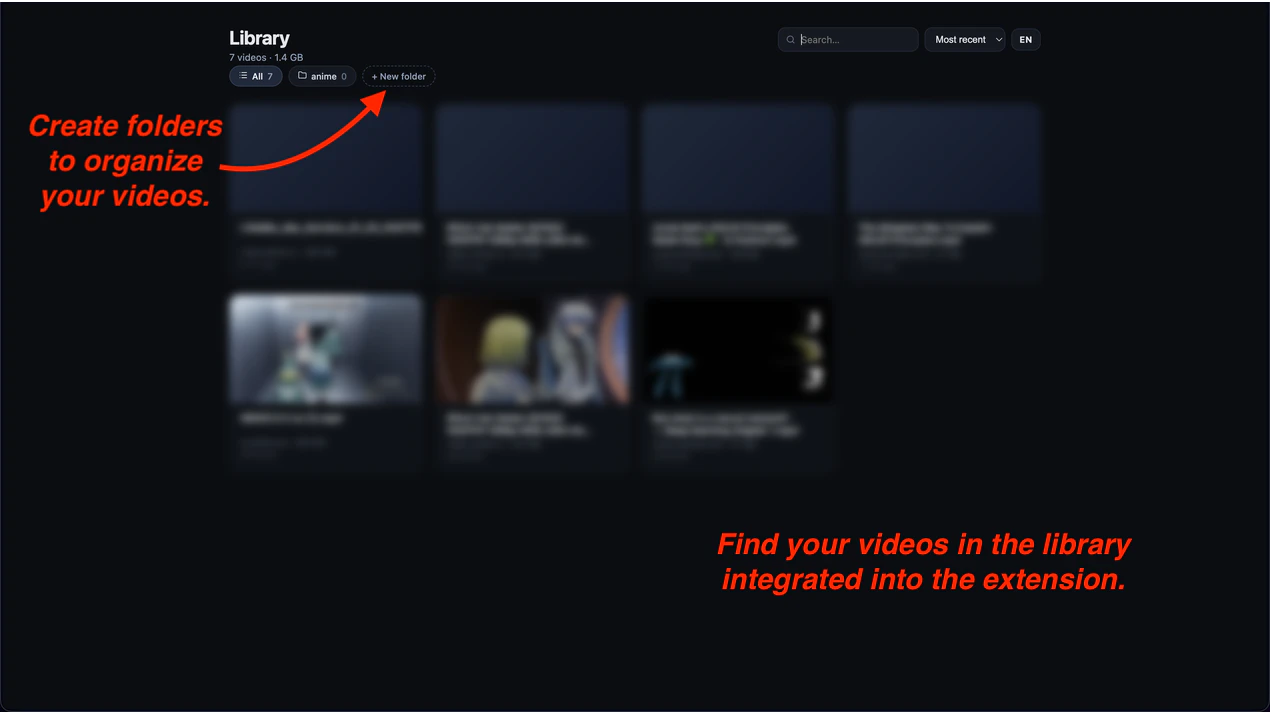
Task: Focus the Search videos field
Action: coord(848,40)
